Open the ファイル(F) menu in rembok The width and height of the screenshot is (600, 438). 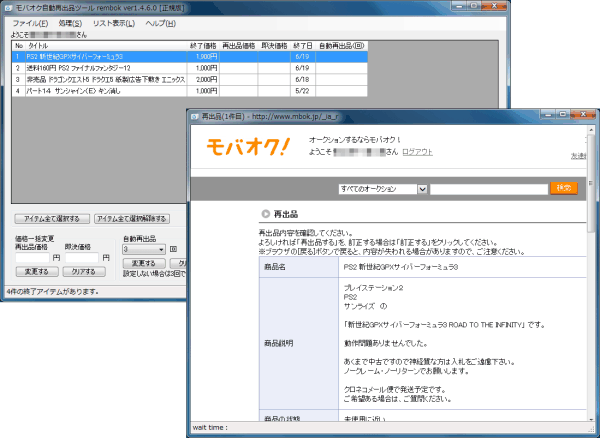30,23
